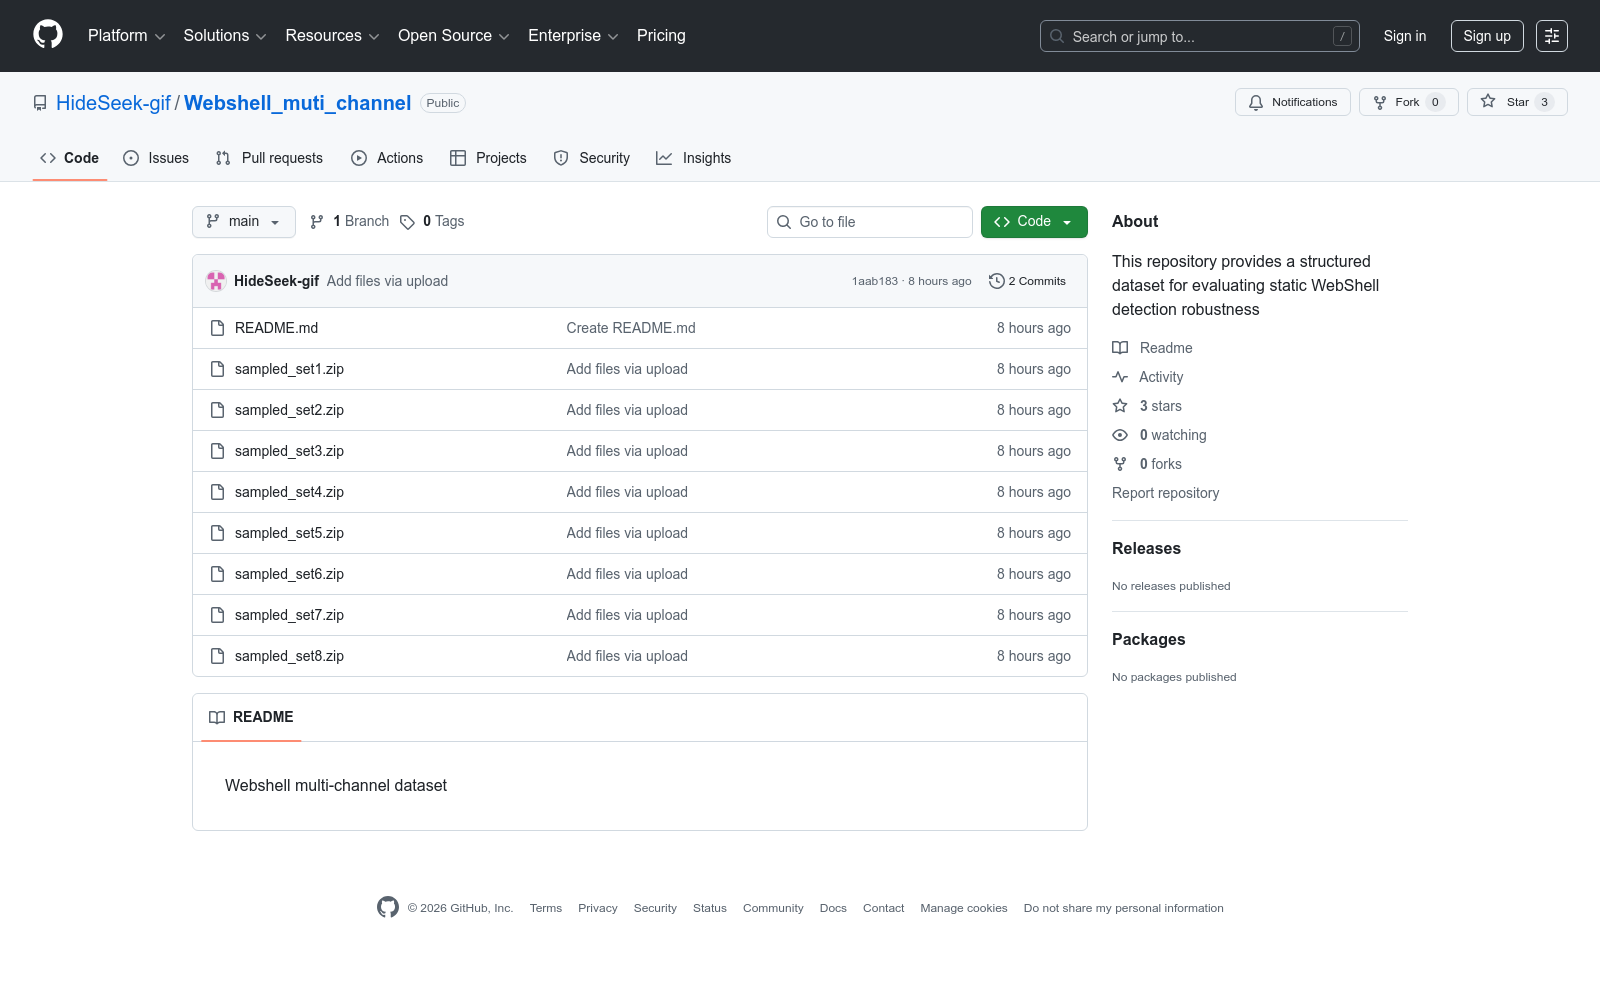Expand the Solutions menu

pos(225,36)
